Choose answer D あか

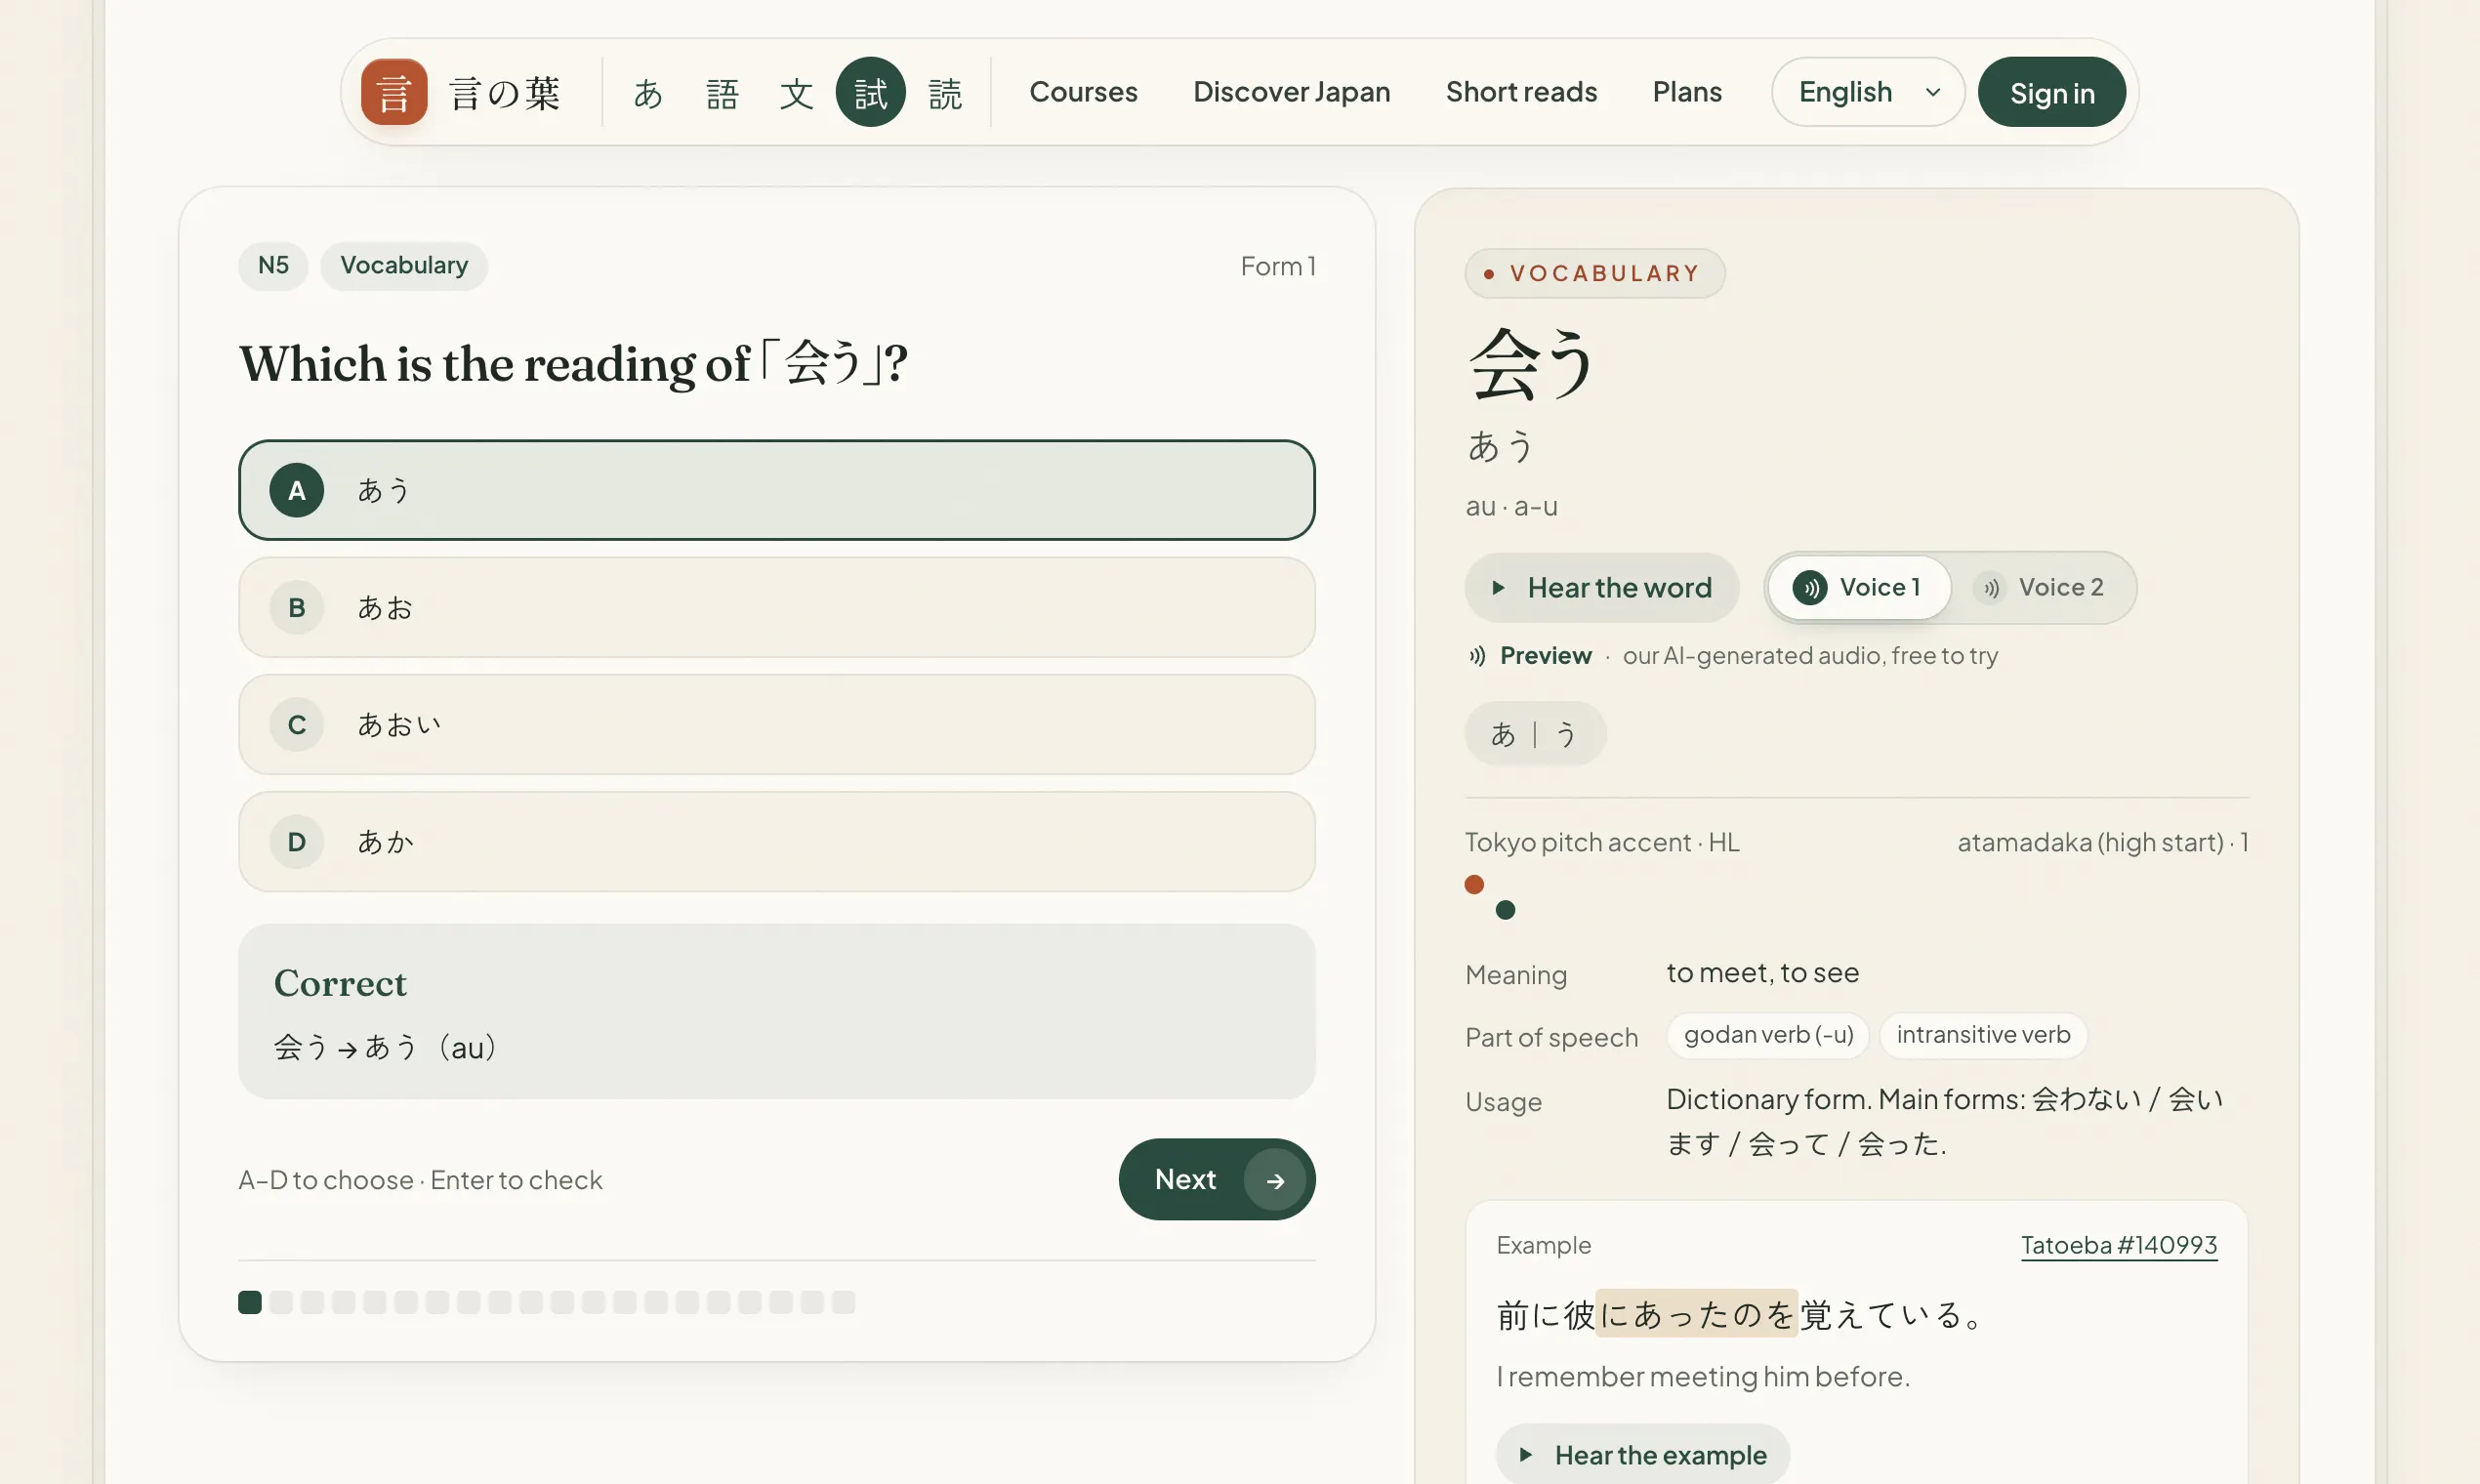click(776, 842)
